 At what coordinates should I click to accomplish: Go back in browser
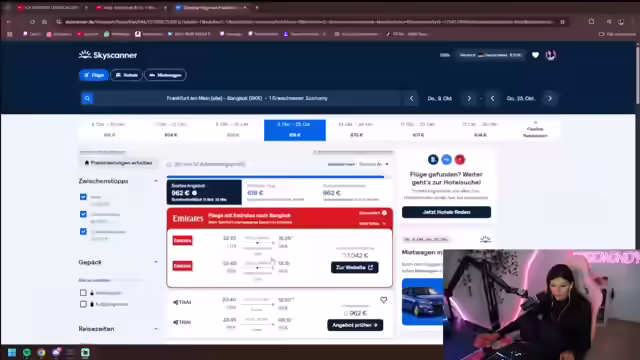pos(9,22)
